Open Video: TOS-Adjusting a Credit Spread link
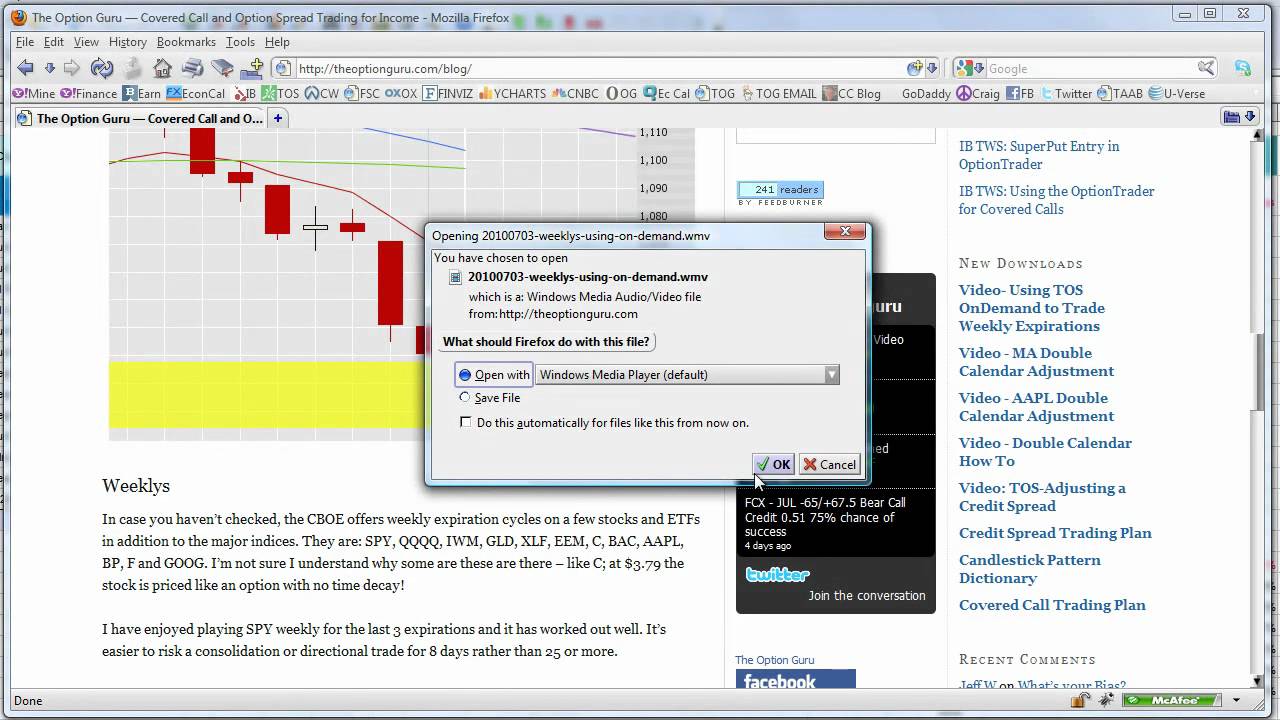This screenshot has width=1280, height=720. 1042,497
